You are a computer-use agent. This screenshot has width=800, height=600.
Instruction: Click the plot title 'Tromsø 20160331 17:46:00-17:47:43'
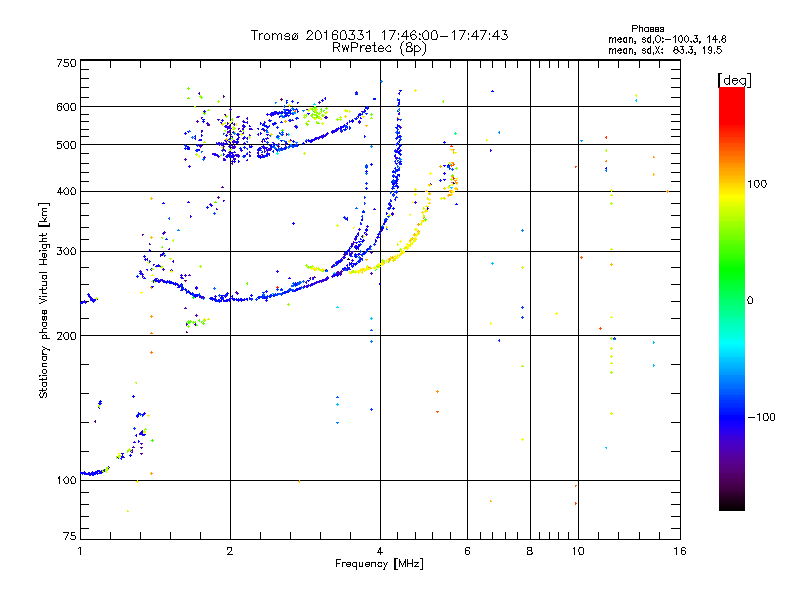[x=379, y=35]
